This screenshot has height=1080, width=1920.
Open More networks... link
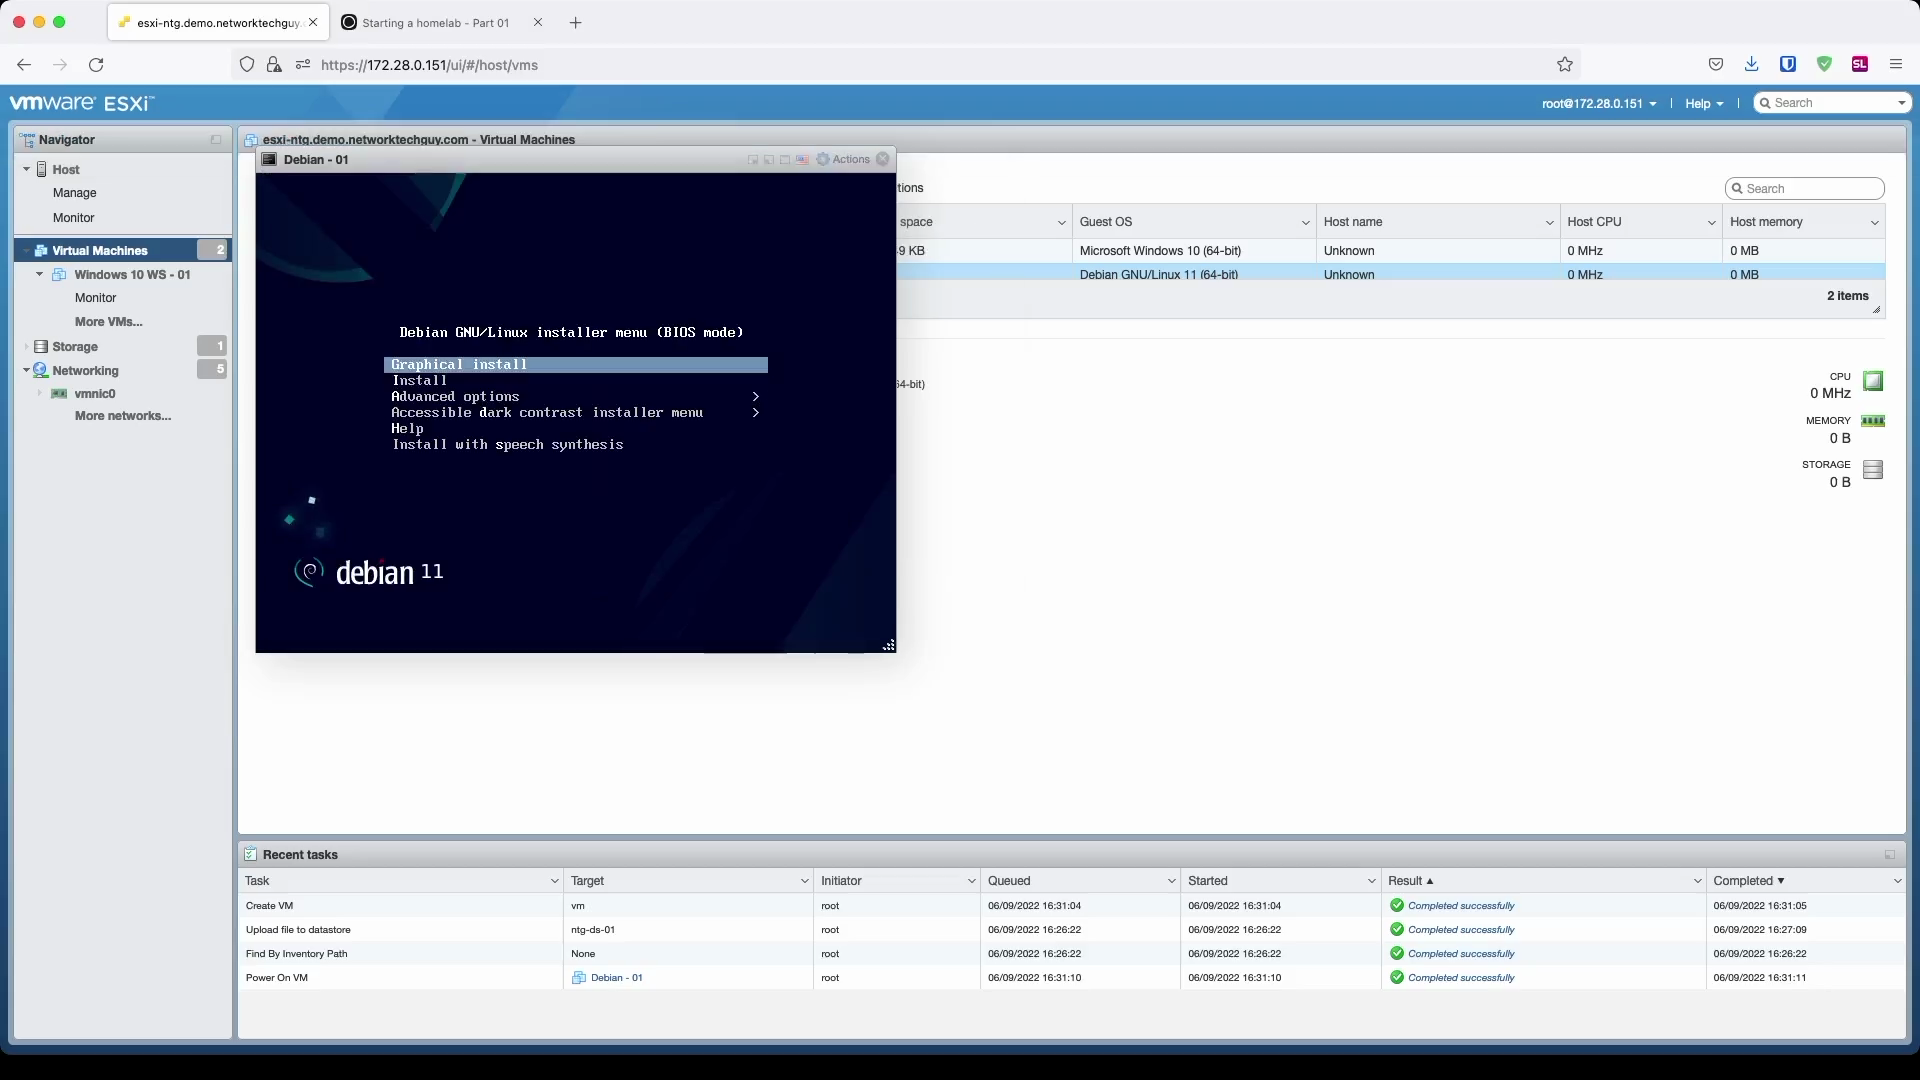123,416
